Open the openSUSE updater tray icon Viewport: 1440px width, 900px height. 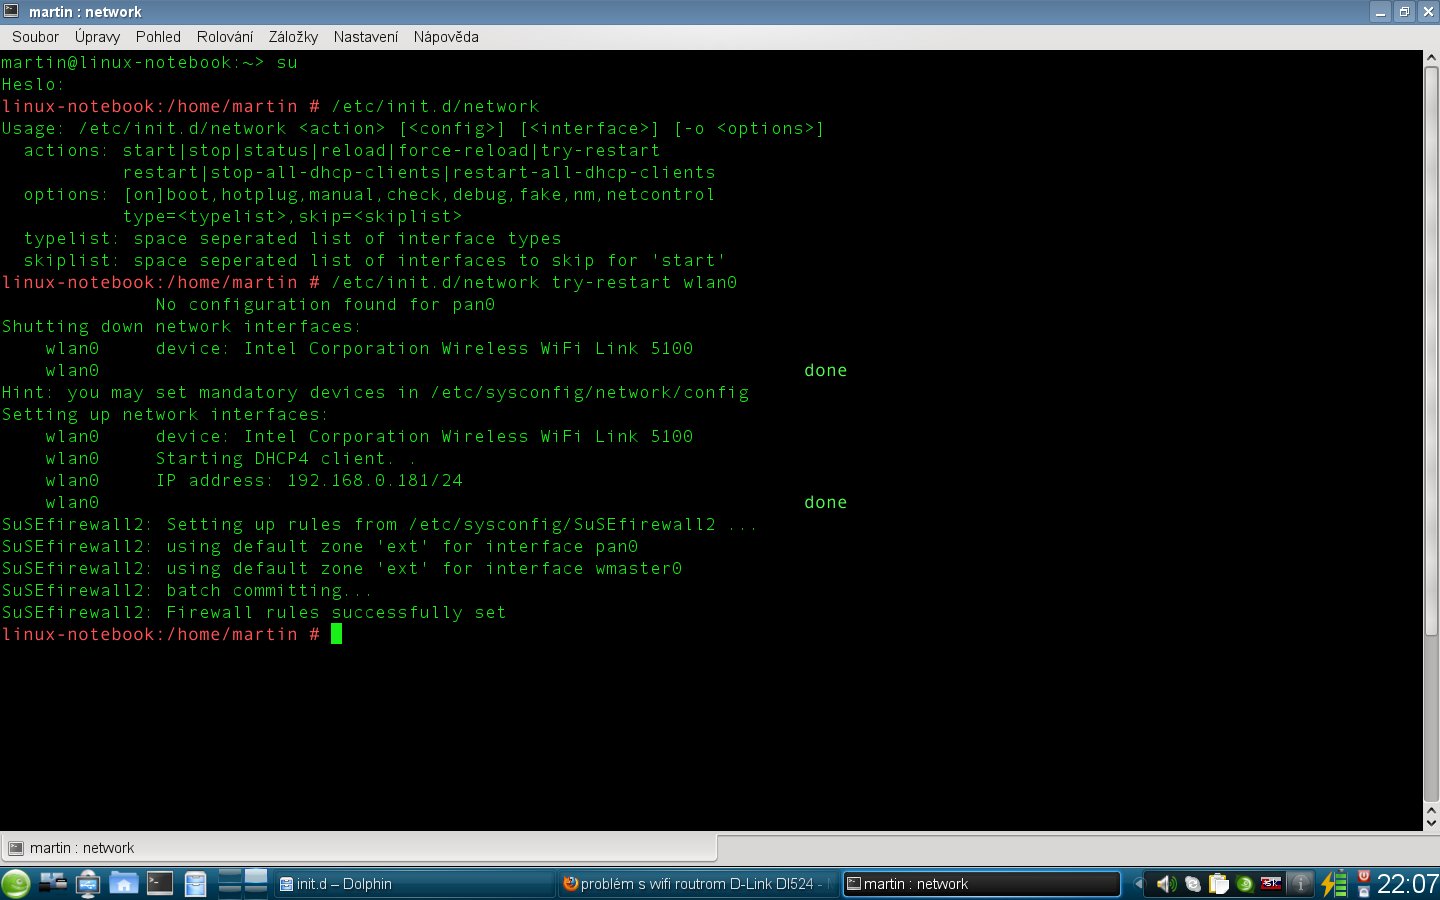tap(1245, 884)
